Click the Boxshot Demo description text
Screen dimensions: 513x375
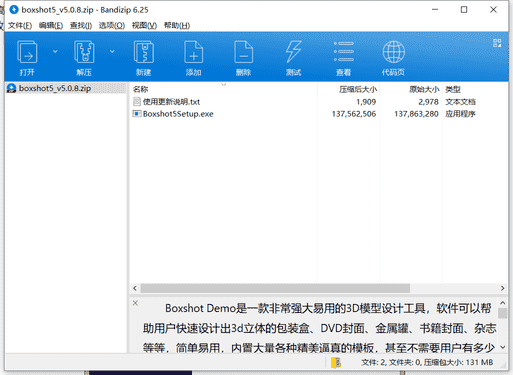point(319,328)
